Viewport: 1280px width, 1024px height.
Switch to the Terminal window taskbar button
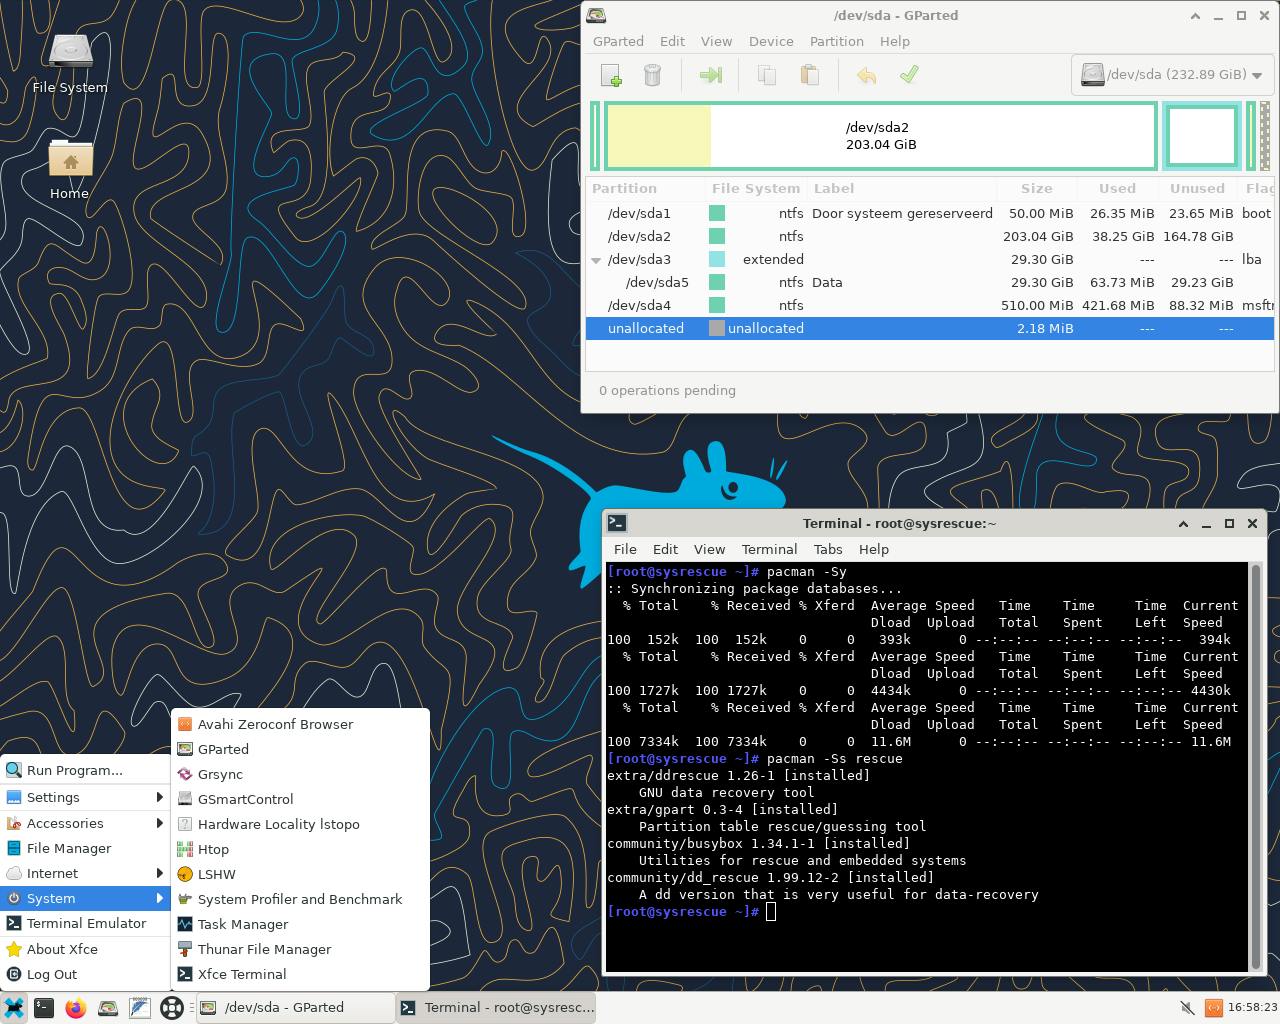click(x=498, y=1008)
